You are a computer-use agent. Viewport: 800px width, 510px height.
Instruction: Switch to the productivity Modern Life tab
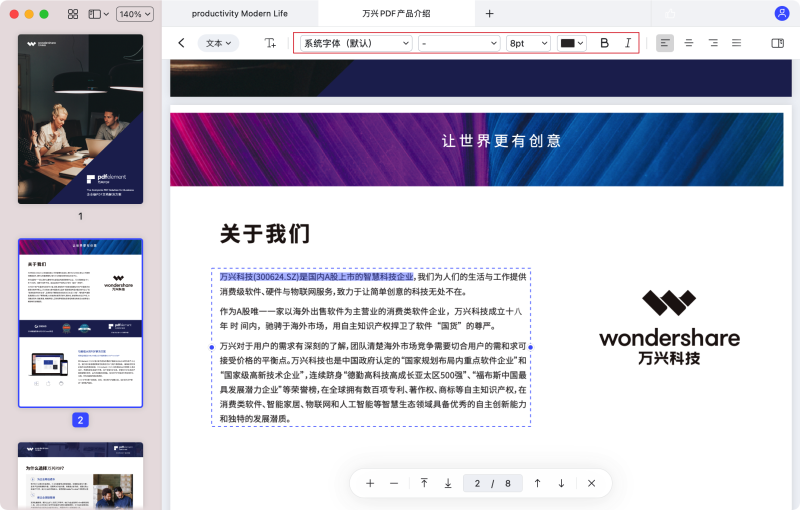tap(240, 14)
